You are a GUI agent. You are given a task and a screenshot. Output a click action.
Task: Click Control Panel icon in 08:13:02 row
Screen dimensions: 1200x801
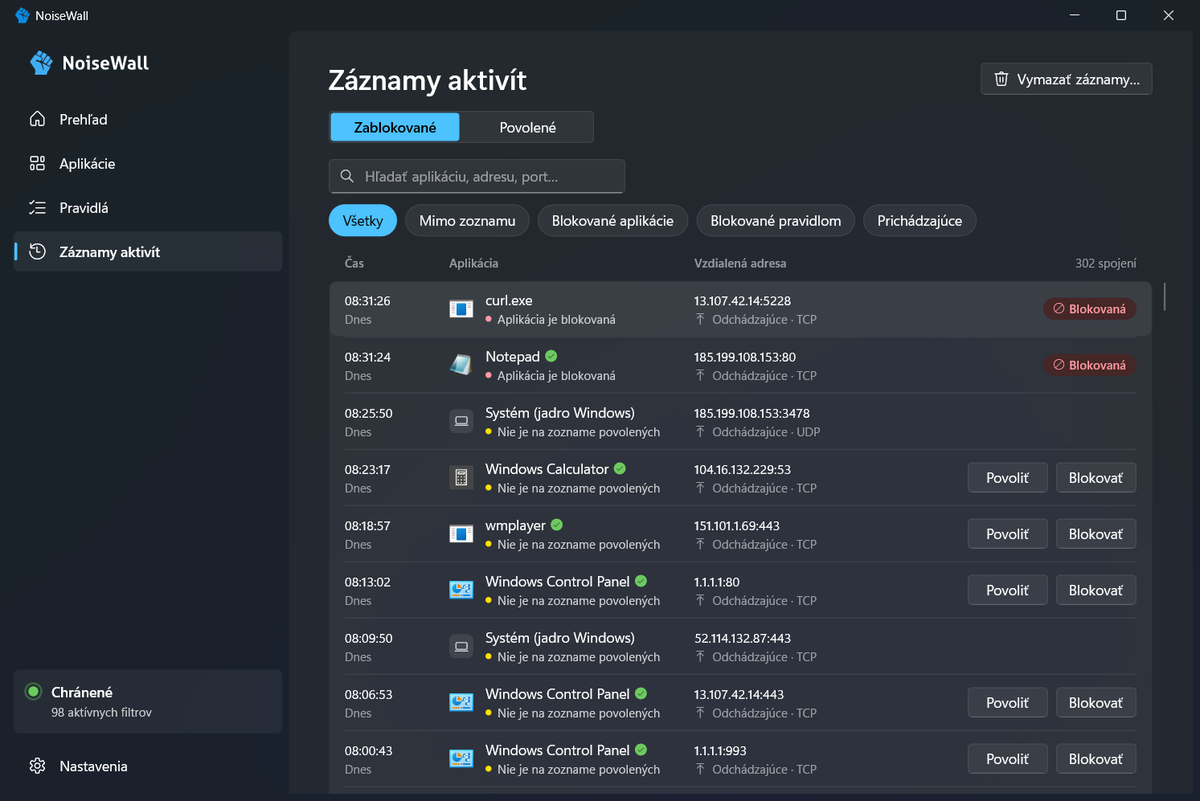[x=461, y=590]
